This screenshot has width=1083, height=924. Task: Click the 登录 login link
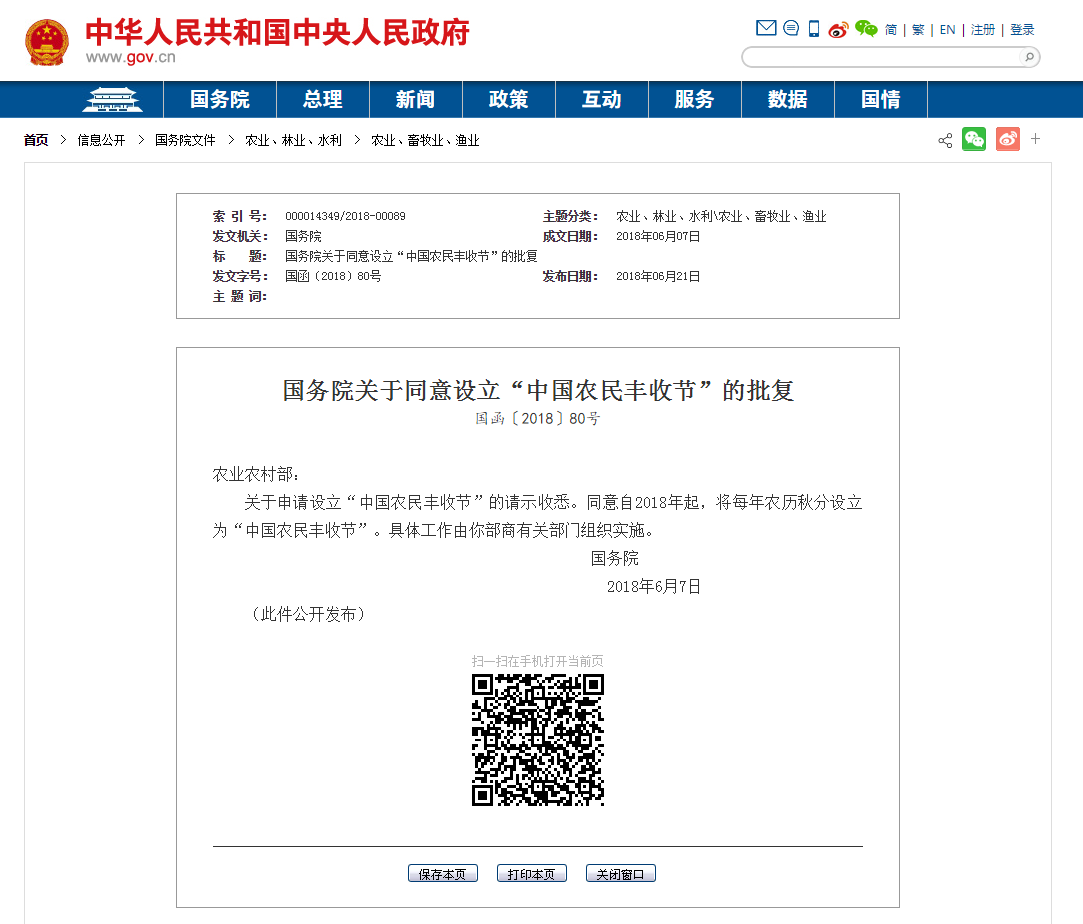coord(1022,30)
